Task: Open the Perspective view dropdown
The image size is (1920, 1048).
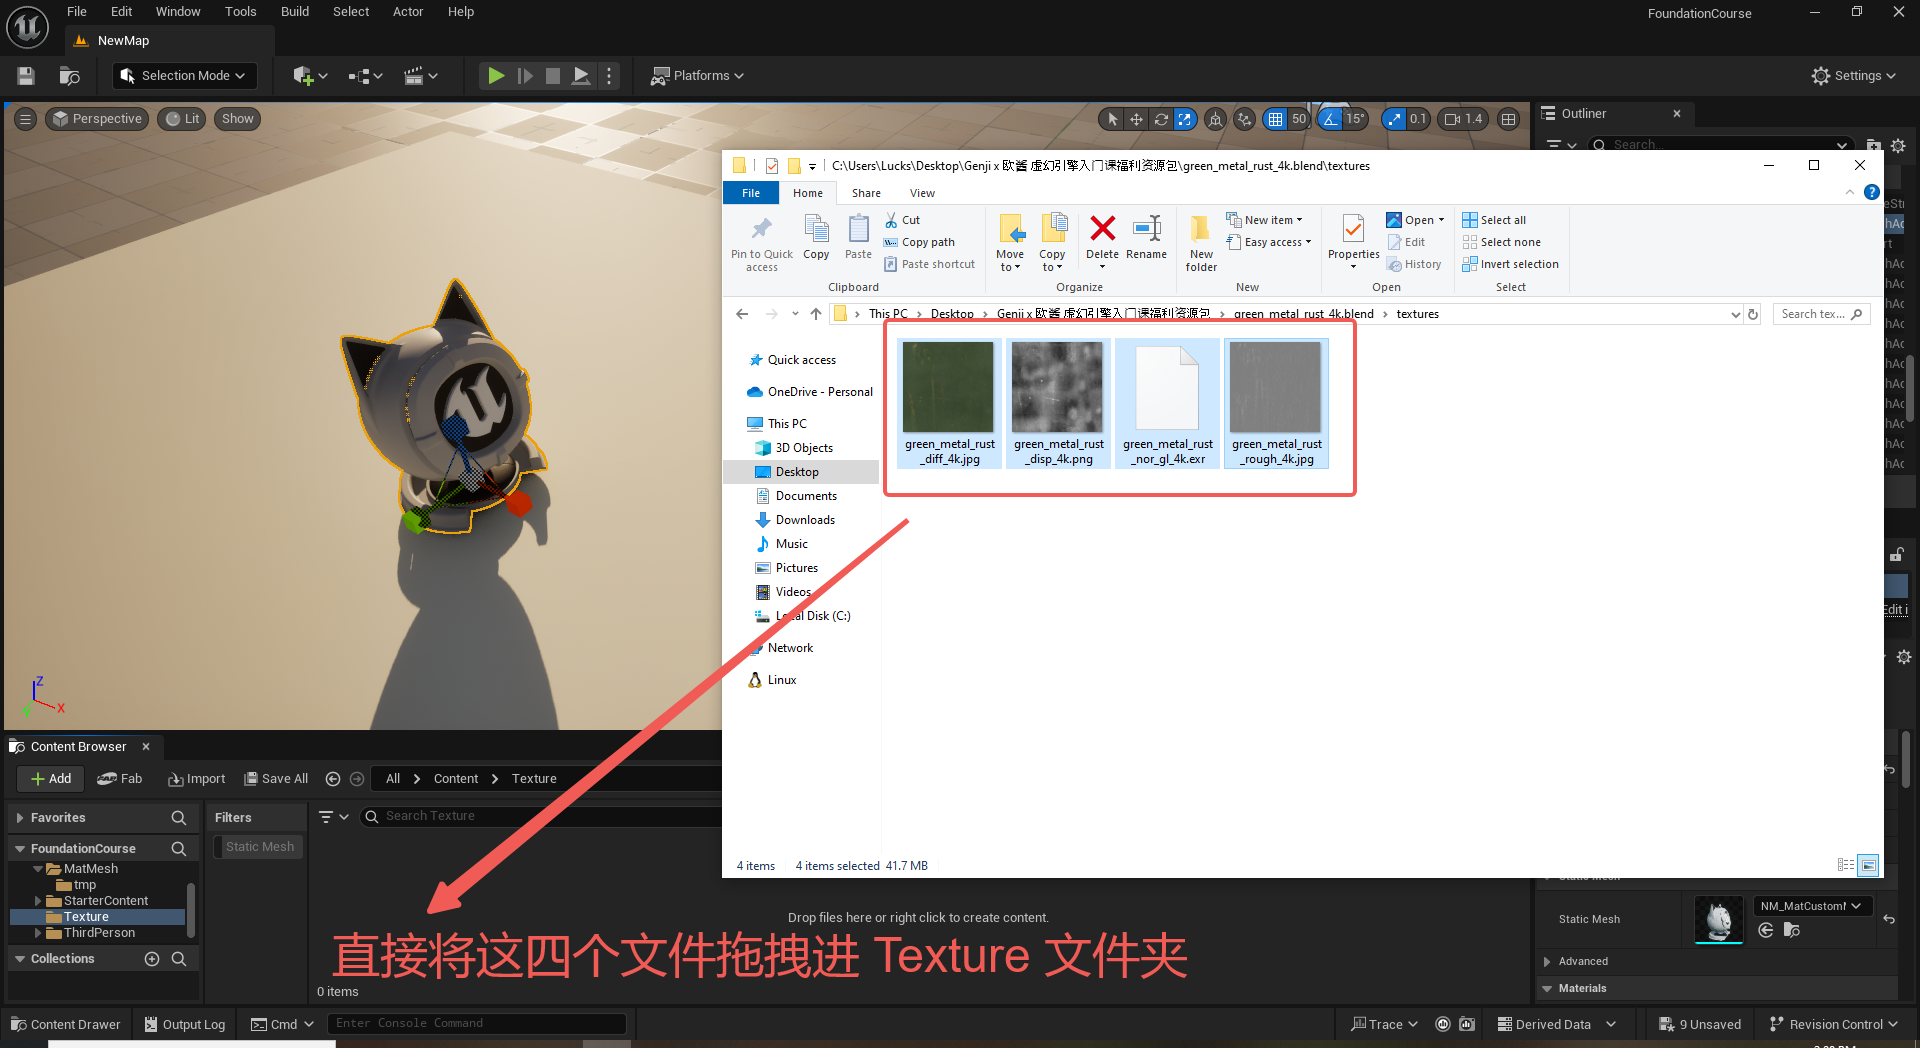Action: click(98, 119)
